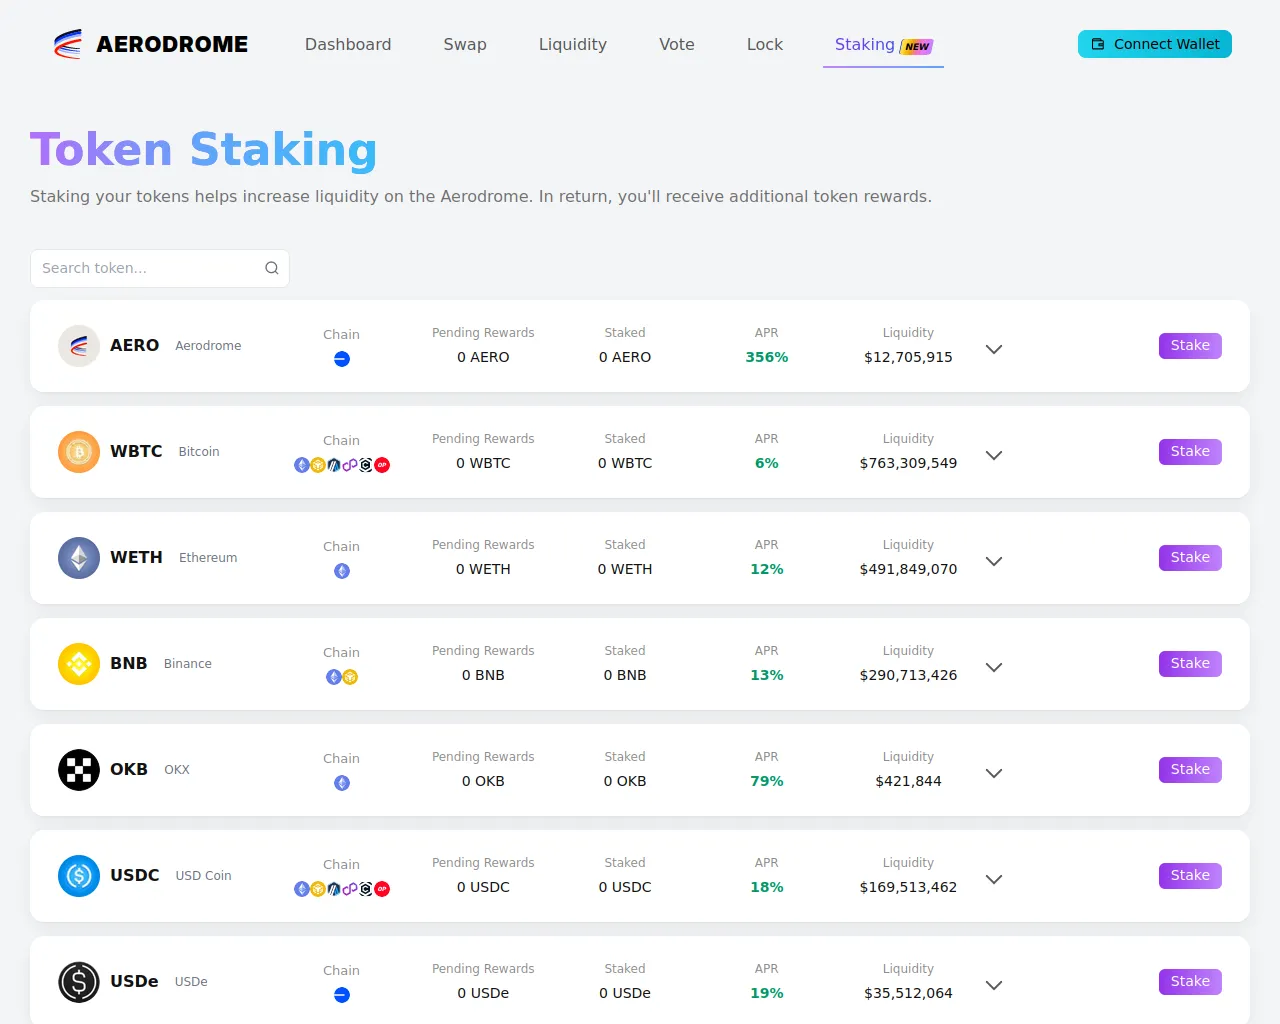Click the BNB token icon
The image size is (1280, 1024).
click(79, 664)
